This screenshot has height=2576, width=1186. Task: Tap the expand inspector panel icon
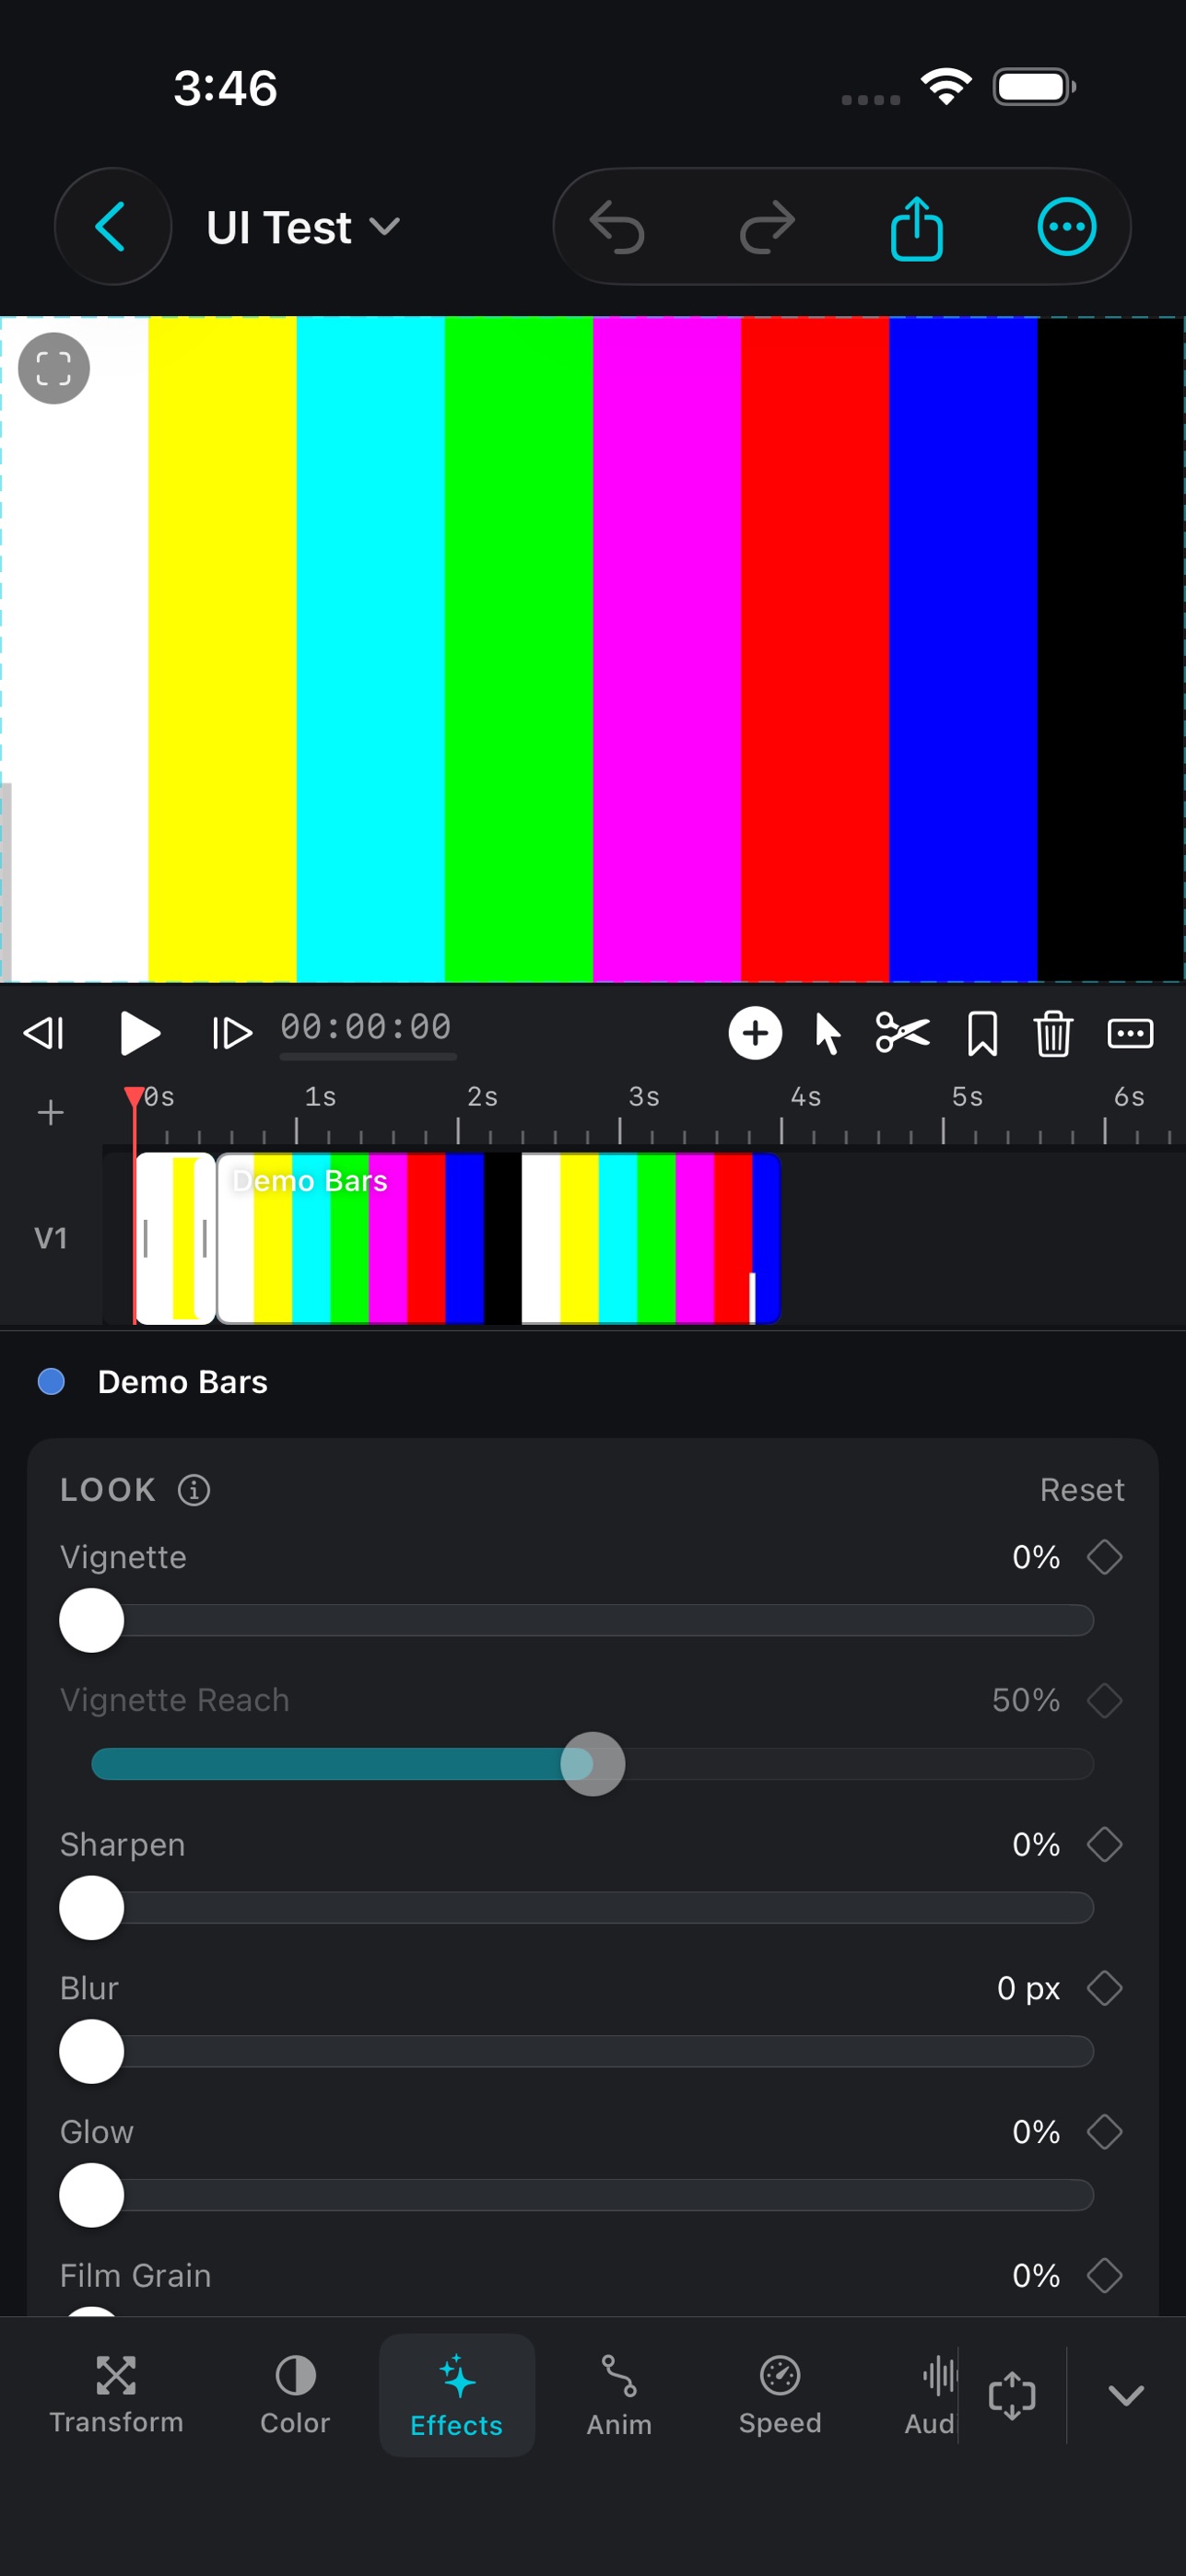coord(1012,2395)
